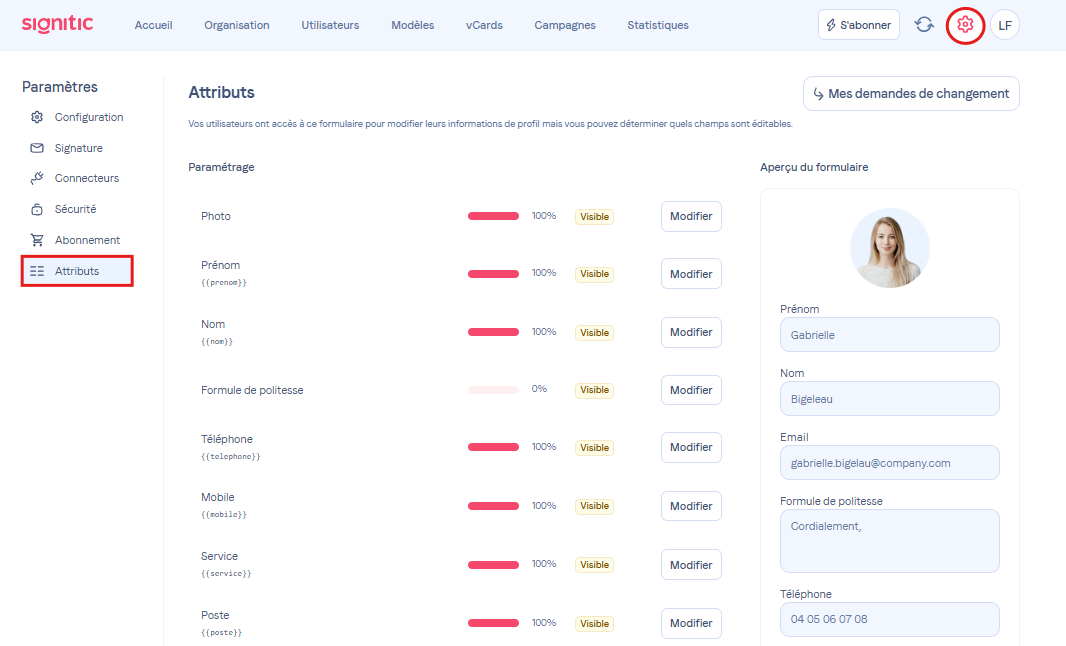Click the Signitic logo
The width and height of the screenshot is (1066, 646).
(x=57, y=24)
